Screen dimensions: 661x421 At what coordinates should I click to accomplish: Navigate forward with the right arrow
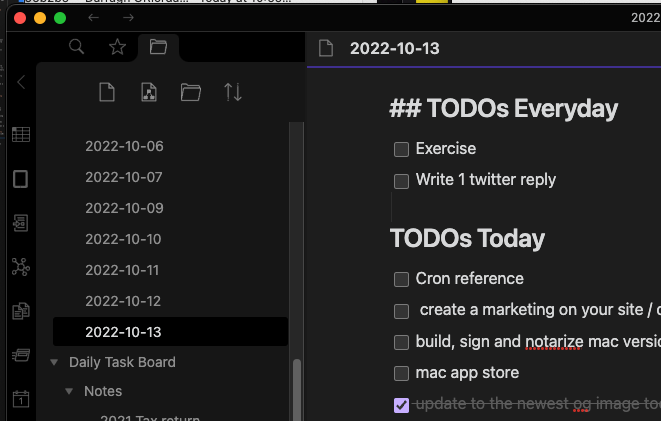[128, 18]
